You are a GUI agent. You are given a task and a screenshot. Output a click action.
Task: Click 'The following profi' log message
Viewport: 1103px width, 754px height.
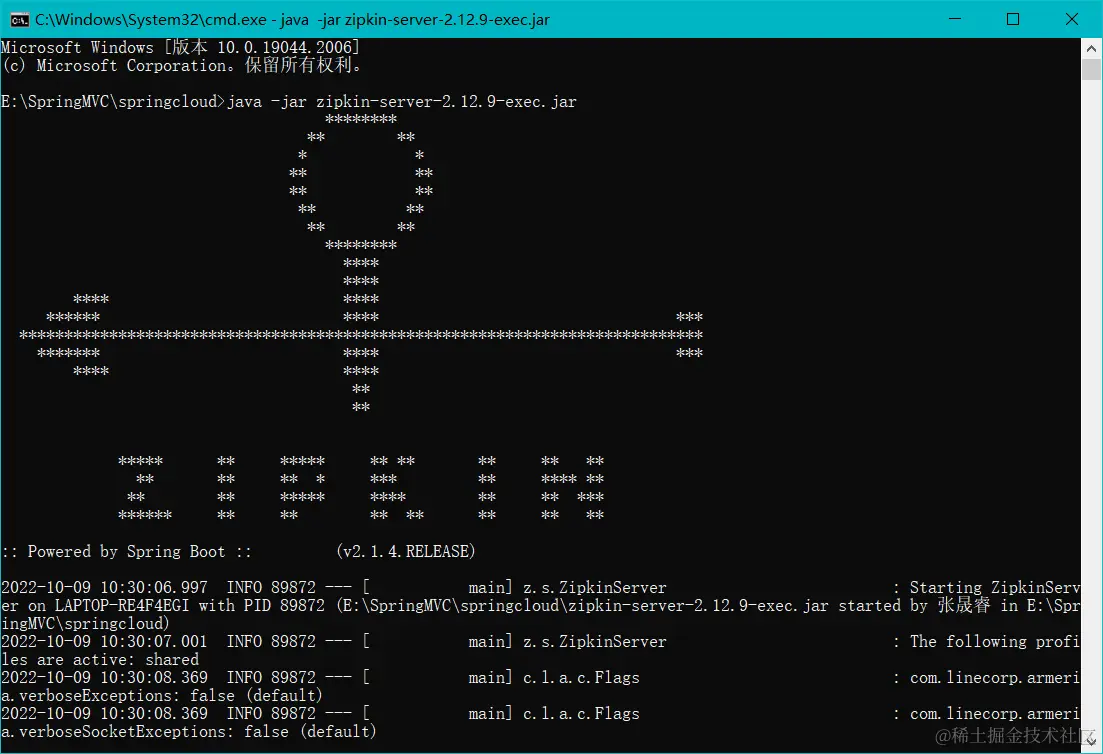(995, 641)
